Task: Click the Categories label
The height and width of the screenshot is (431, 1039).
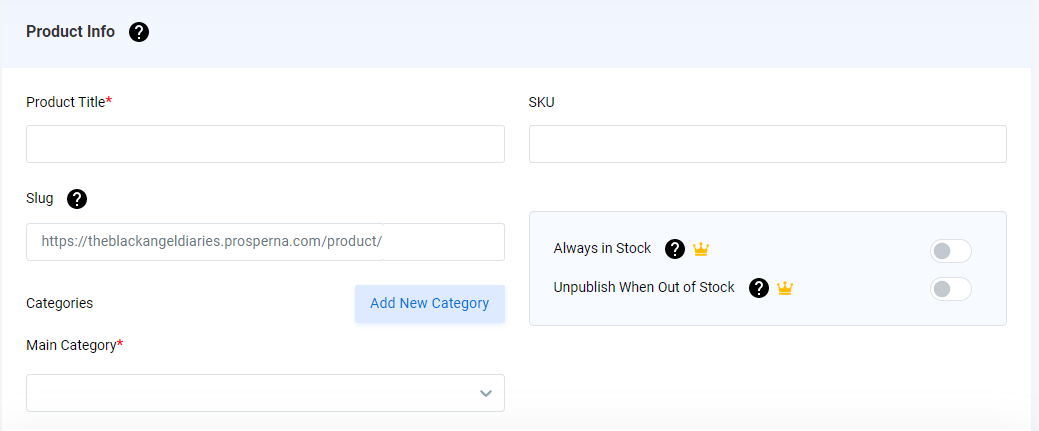Action: click(x=60, y=304)
